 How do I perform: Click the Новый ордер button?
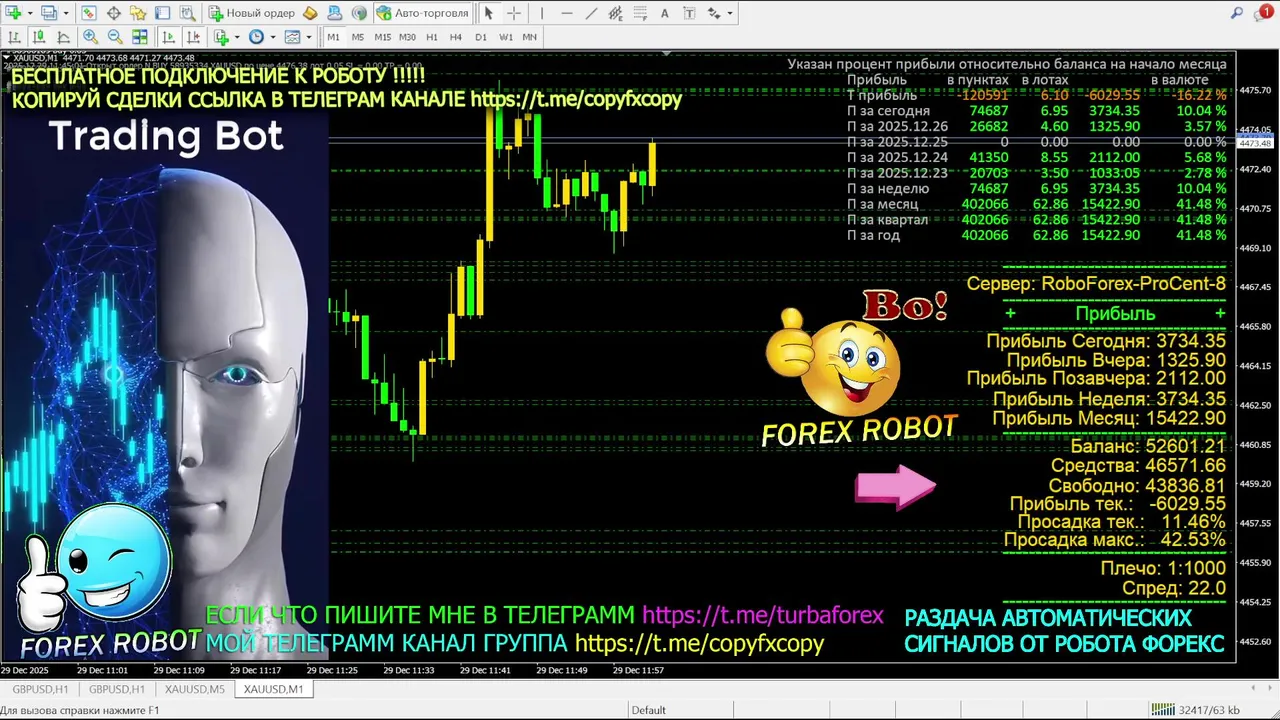pos(251,13)
